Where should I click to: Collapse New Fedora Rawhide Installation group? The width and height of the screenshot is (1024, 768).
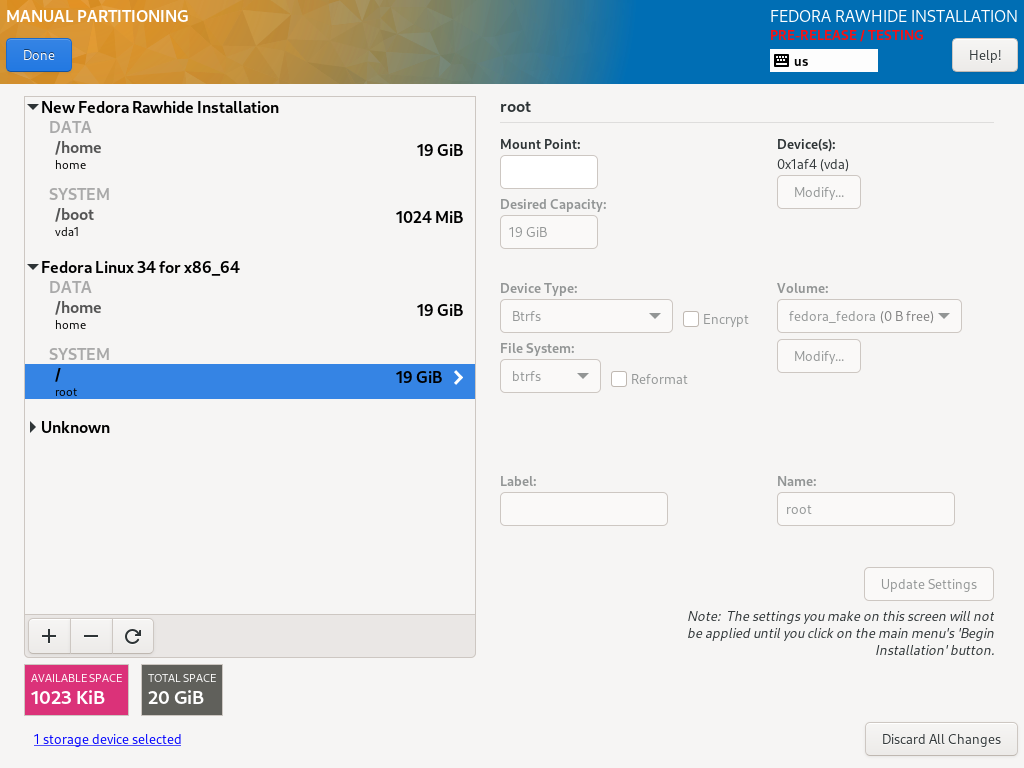(33, 107)
